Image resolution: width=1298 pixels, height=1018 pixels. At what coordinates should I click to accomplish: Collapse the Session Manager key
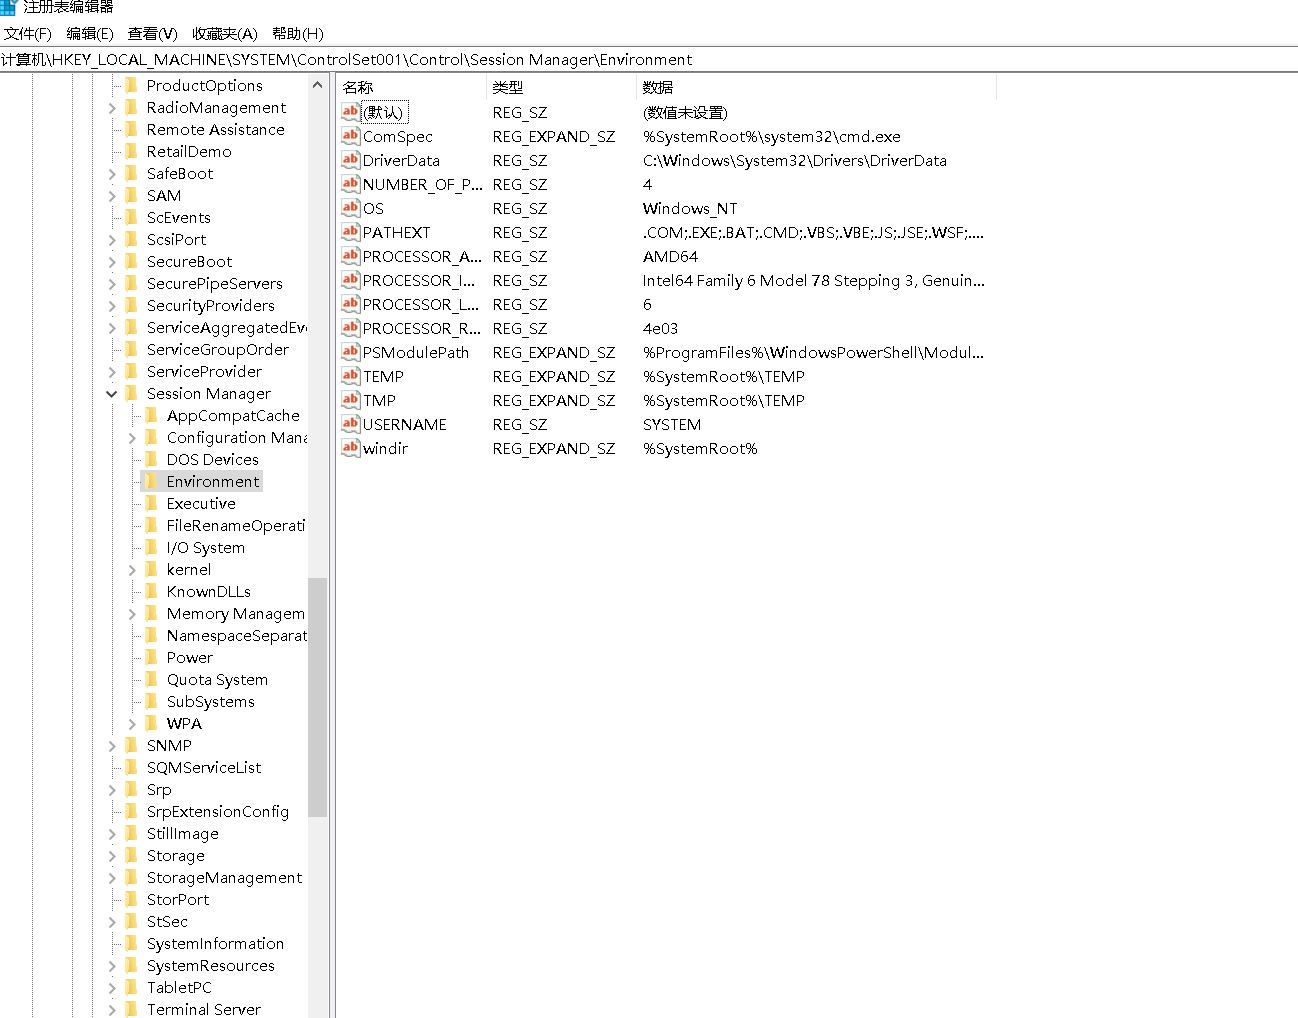(x=112, y=393)
